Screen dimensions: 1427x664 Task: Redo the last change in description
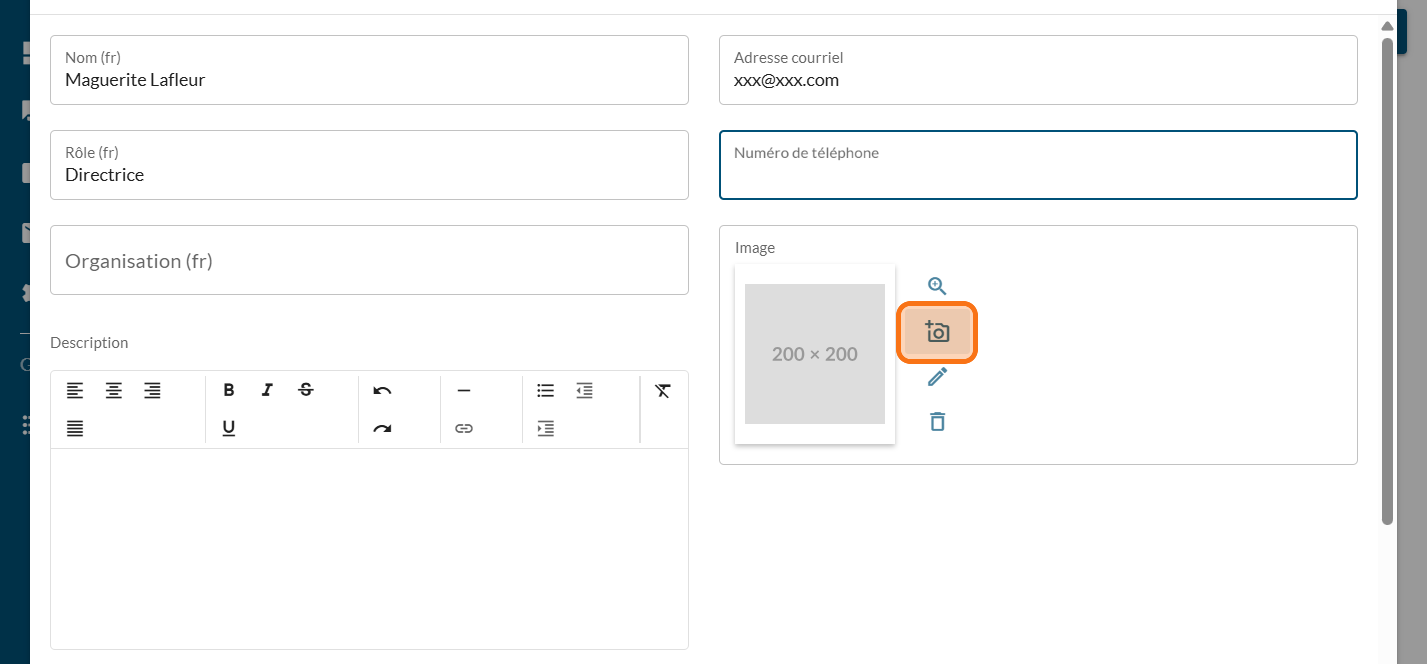382,428
